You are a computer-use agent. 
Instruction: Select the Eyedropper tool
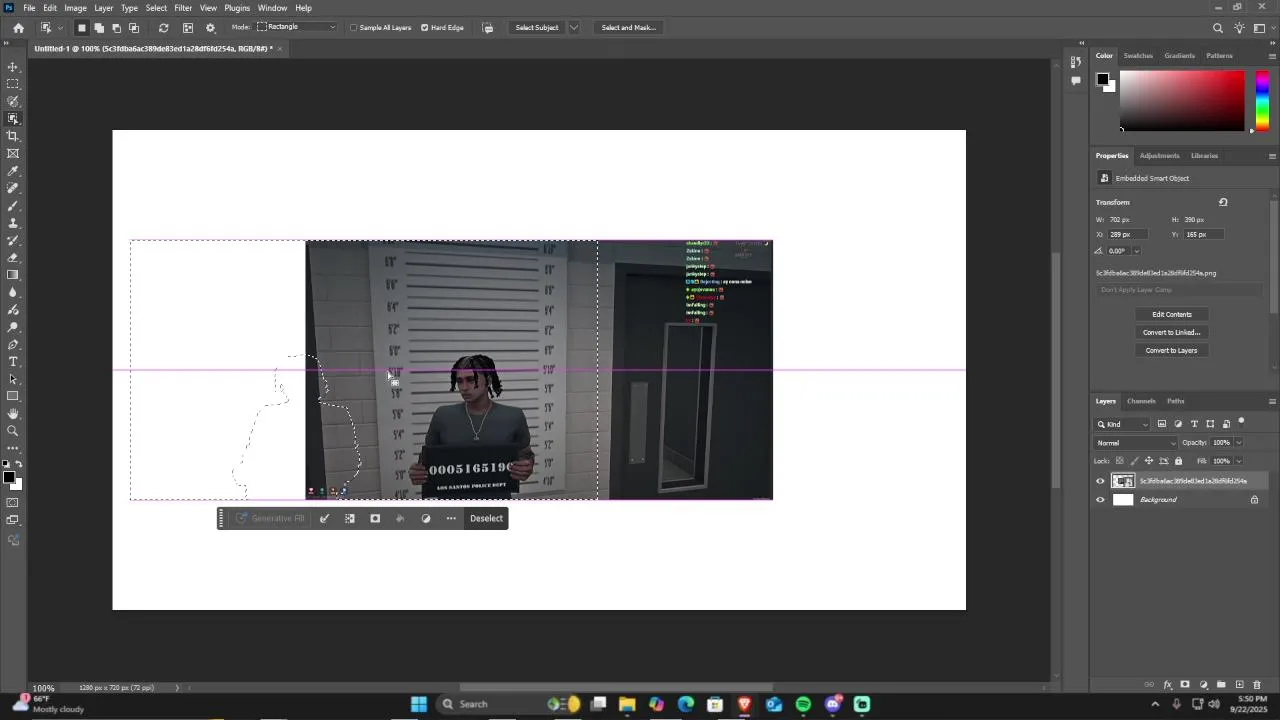coord(13,171)
